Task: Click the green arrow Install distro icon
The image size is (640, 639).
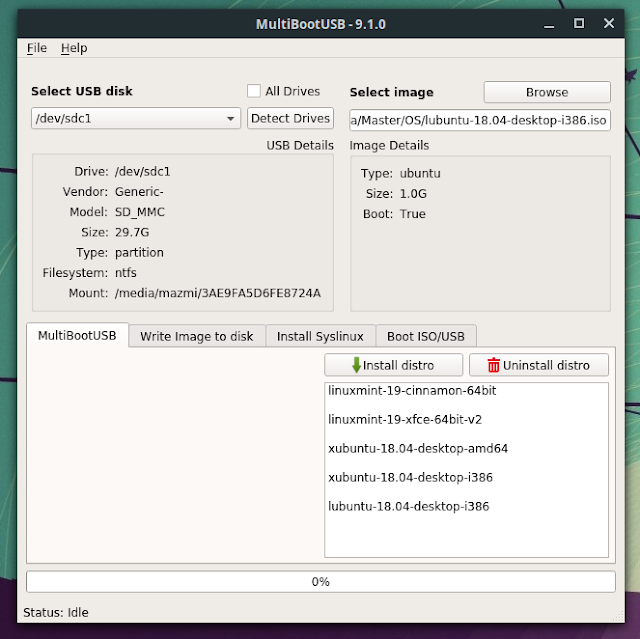Action: point(356,365)
